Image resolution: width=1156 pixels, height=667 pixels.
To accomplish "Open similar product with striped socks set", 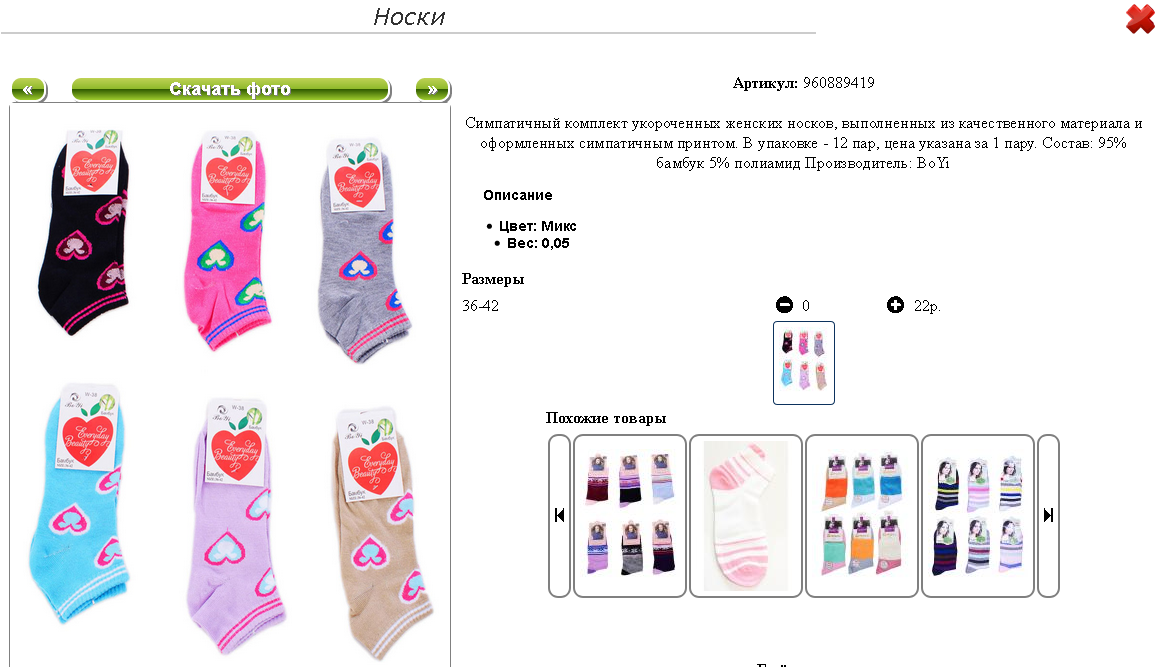I will point(978,515).
